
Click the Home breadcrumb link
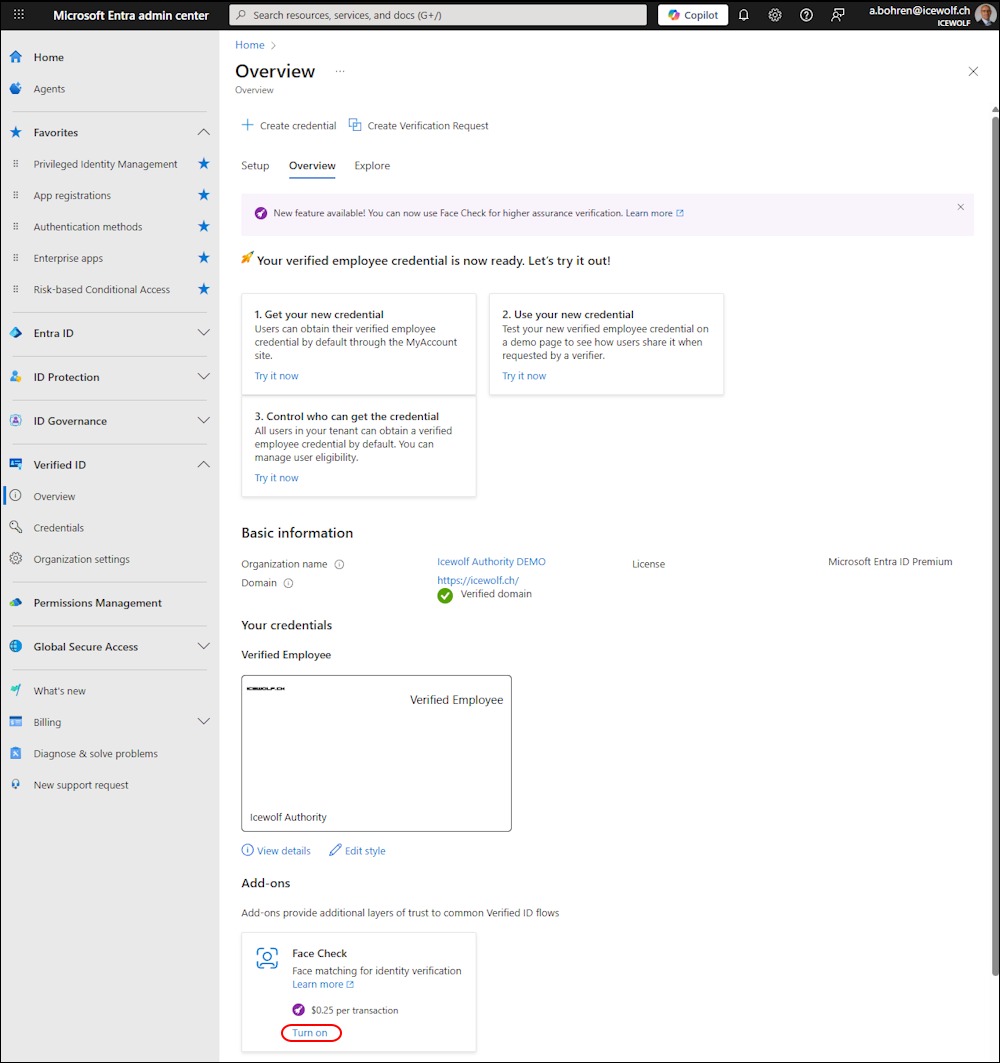click(x=249, y=45)
